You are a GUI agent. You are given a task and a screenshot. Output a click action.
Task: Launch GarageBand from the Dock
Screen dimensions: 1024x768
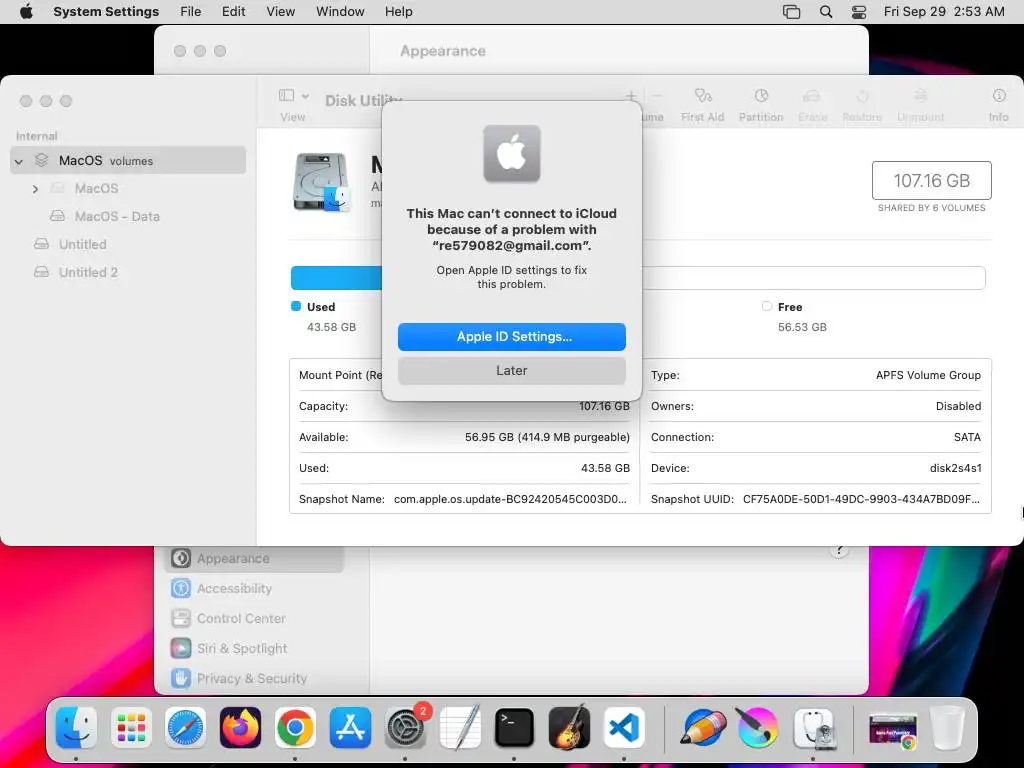pos(569,727)
